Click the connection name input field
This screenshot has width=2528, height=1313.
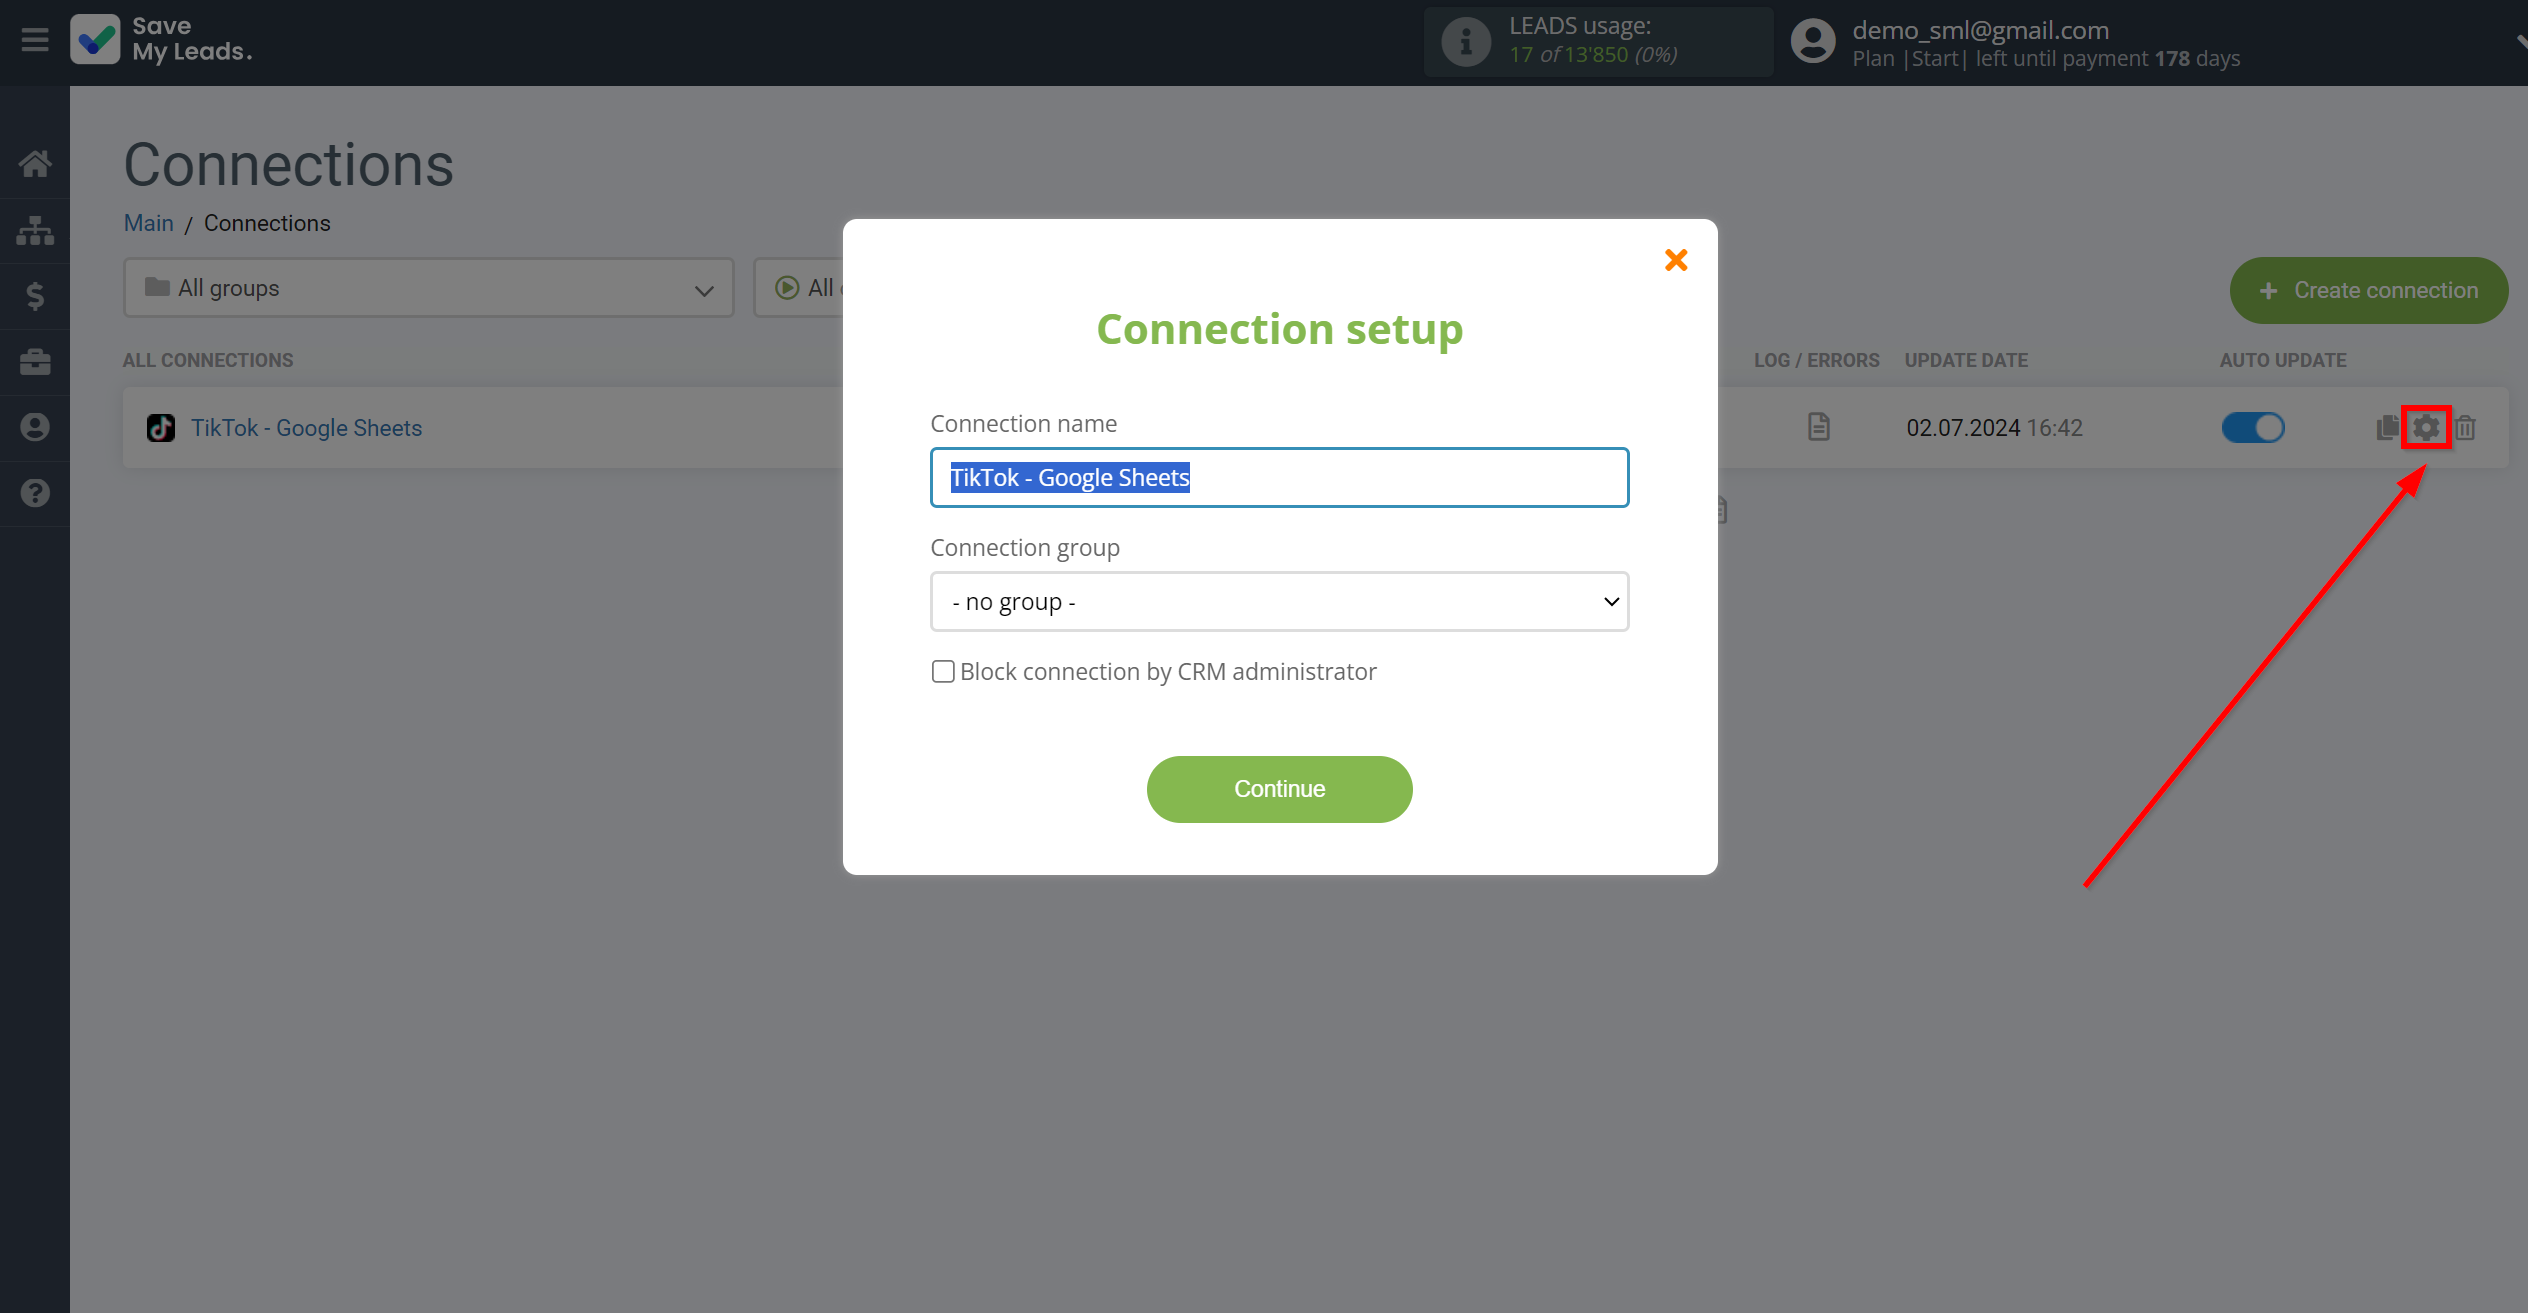[1279, 477]
